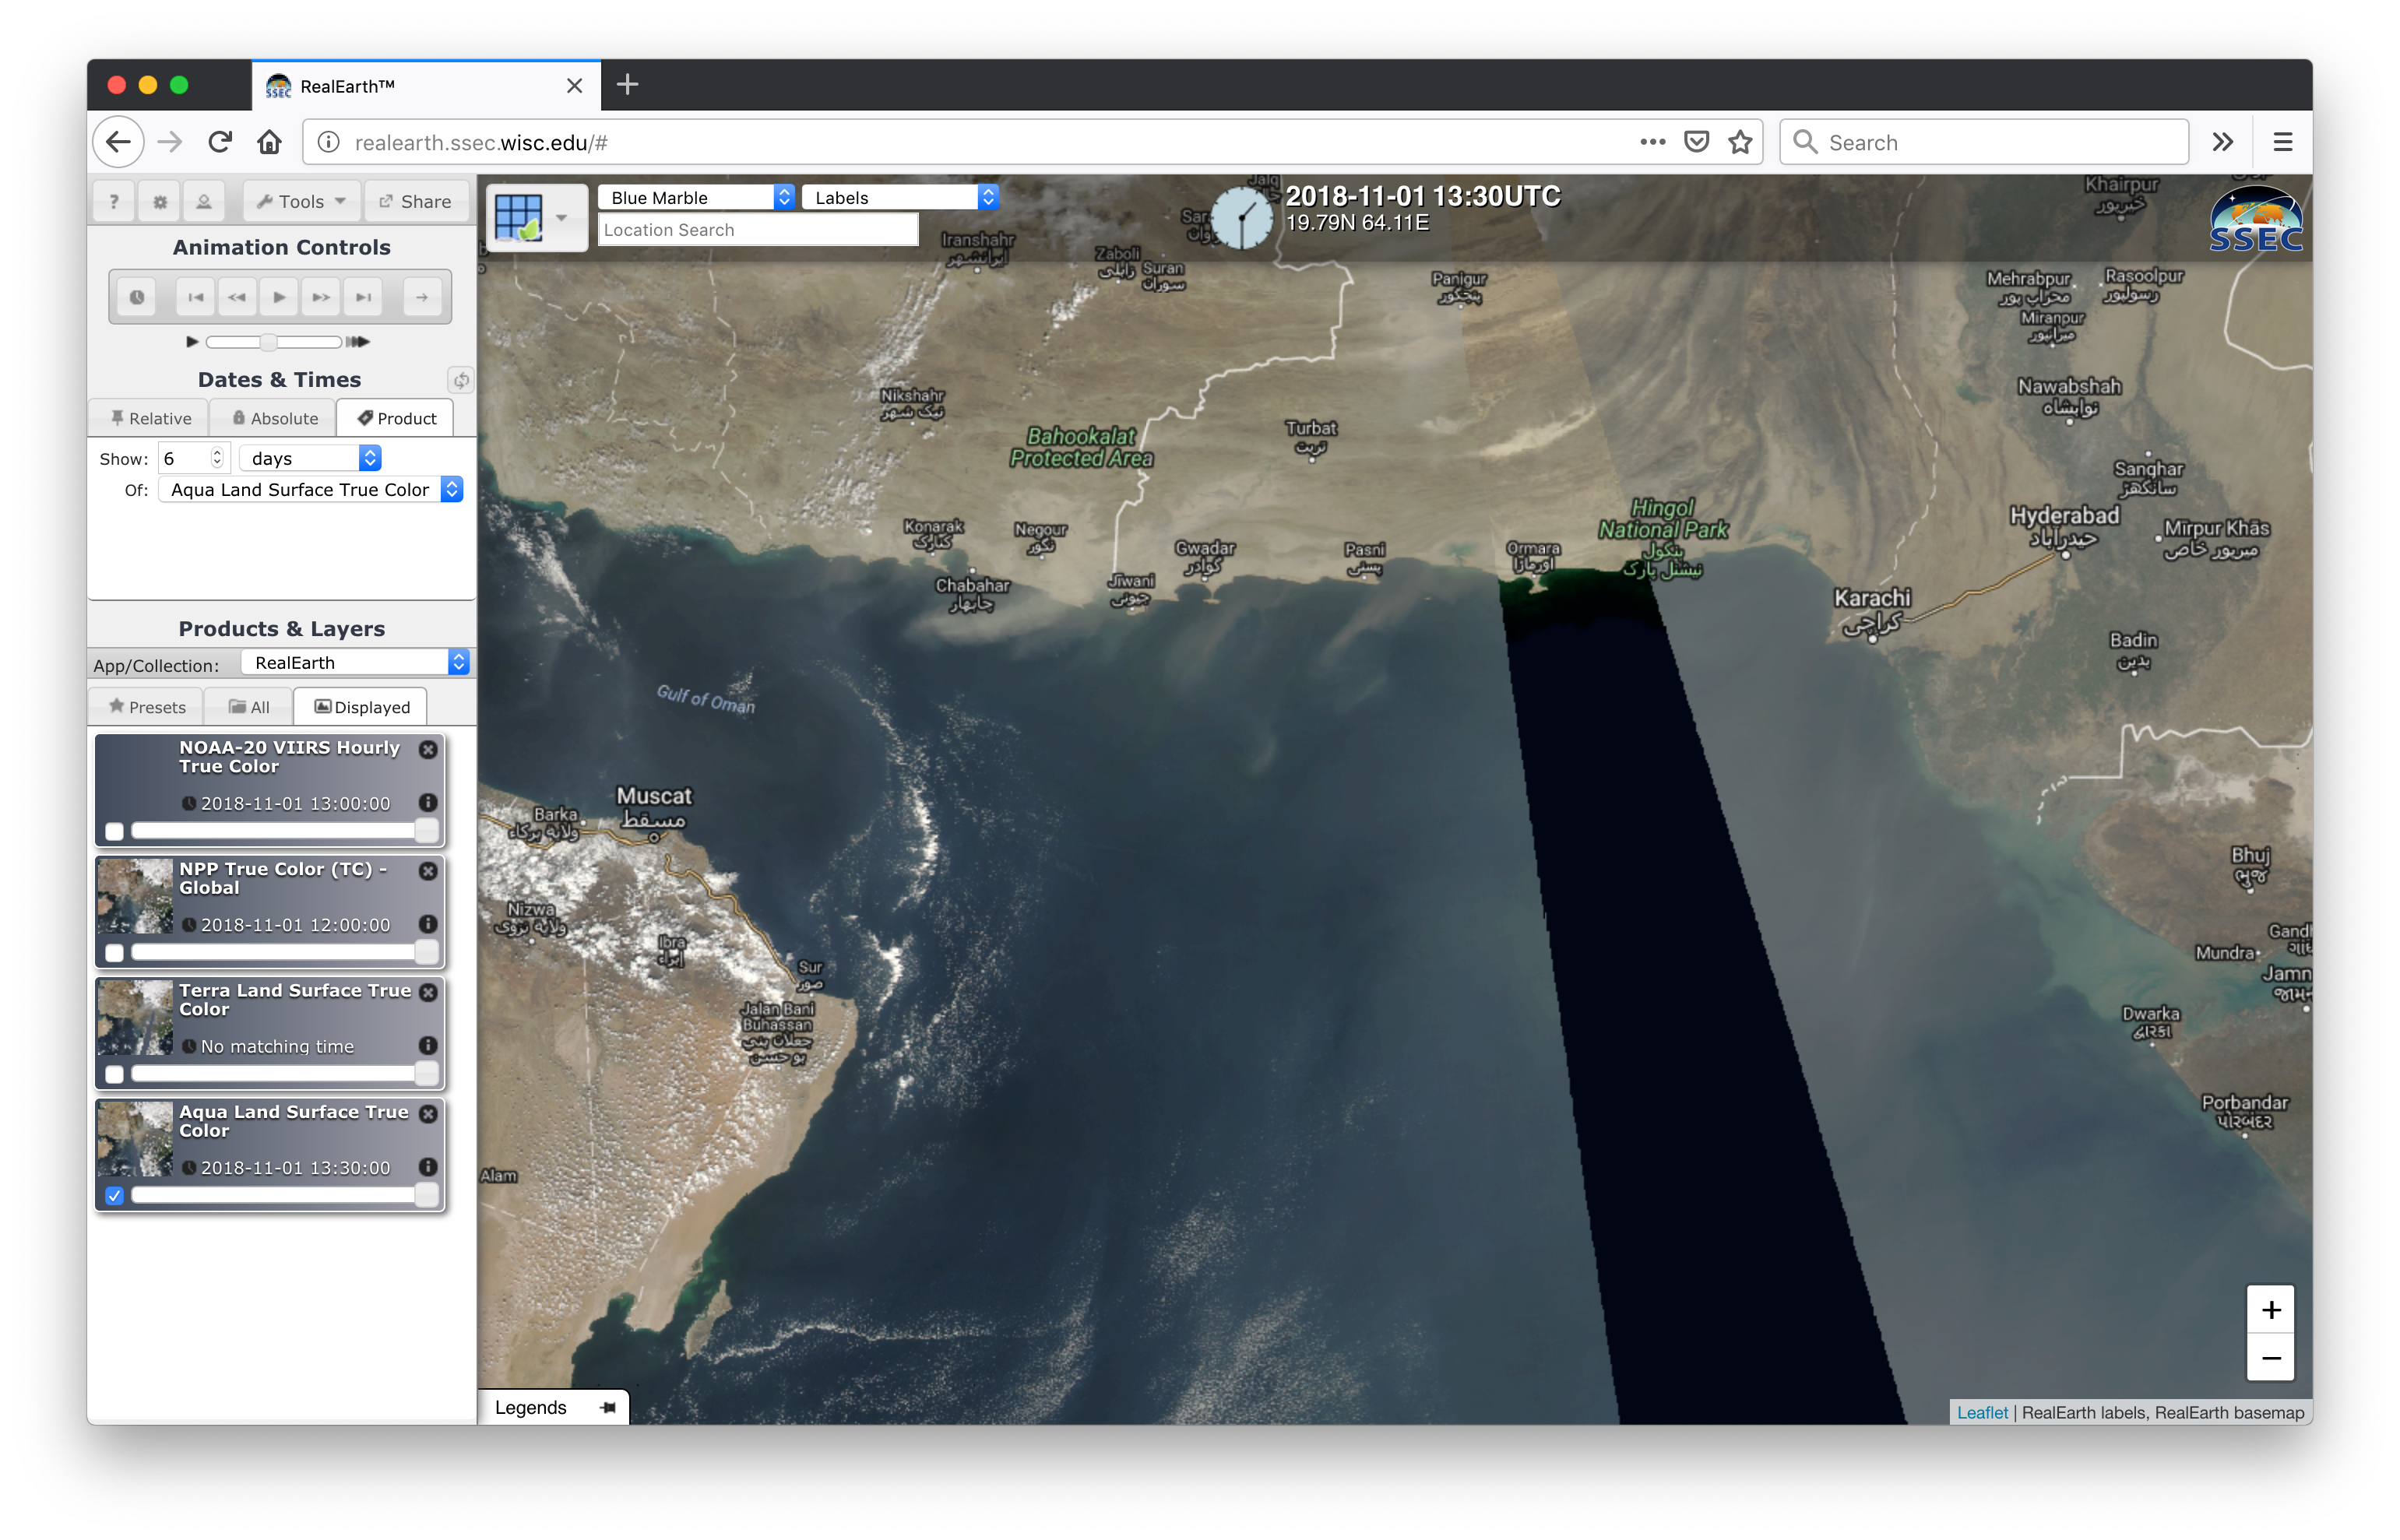Open a new browser tab
This screenshot has width=2400, height=1540.
(x=627, y=85)
